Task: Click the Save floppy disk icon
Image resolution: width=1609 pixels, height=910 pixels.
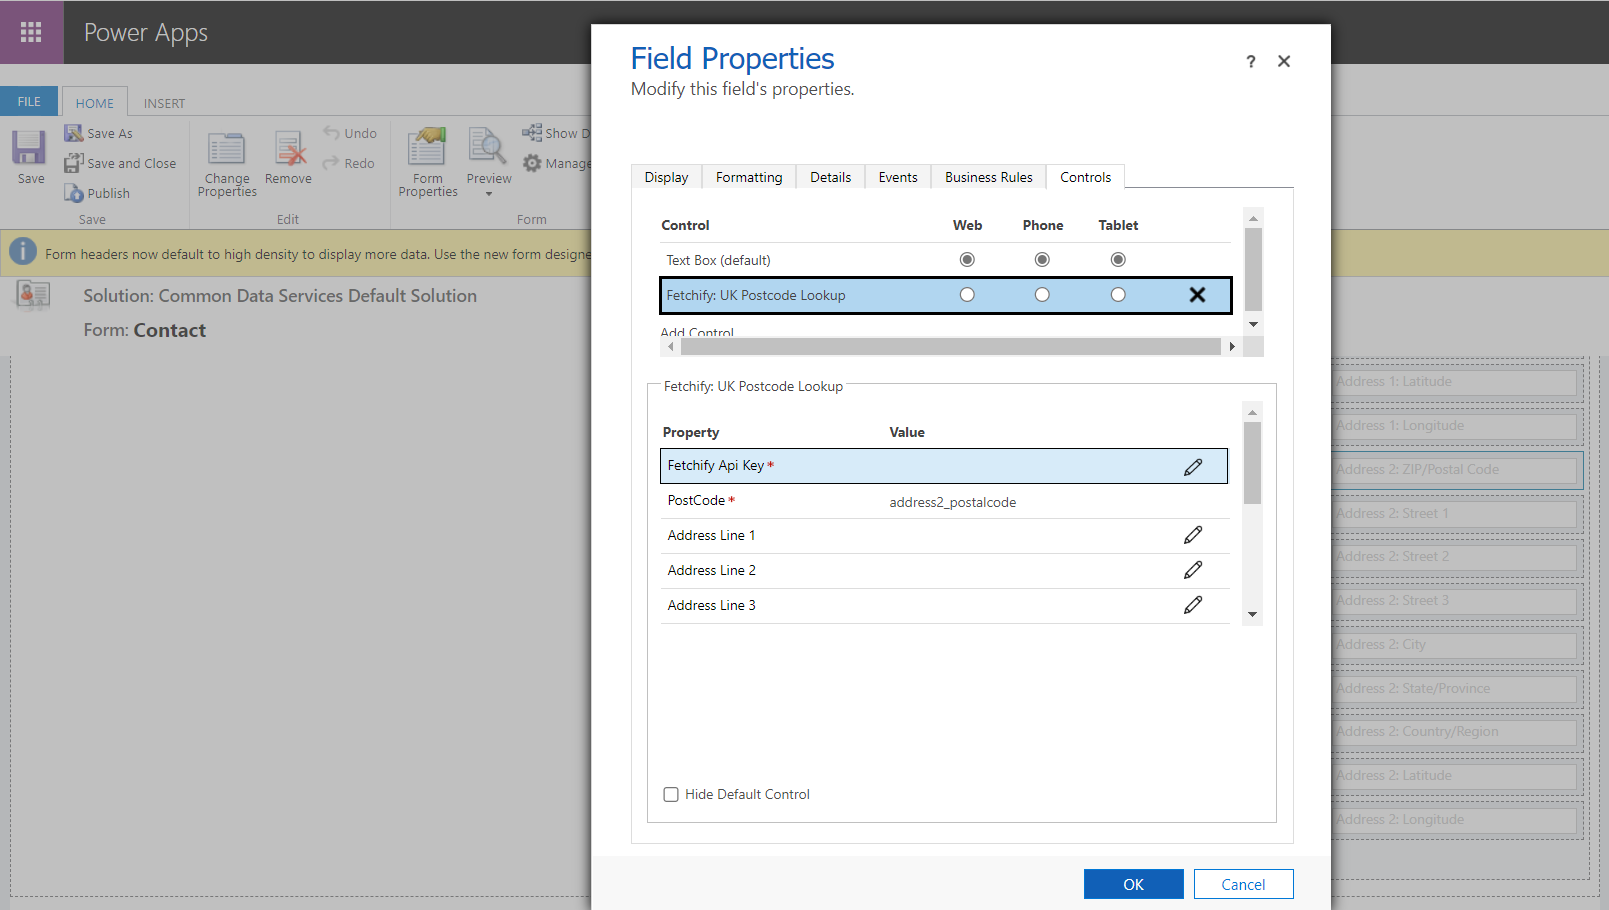Action: 29,148
